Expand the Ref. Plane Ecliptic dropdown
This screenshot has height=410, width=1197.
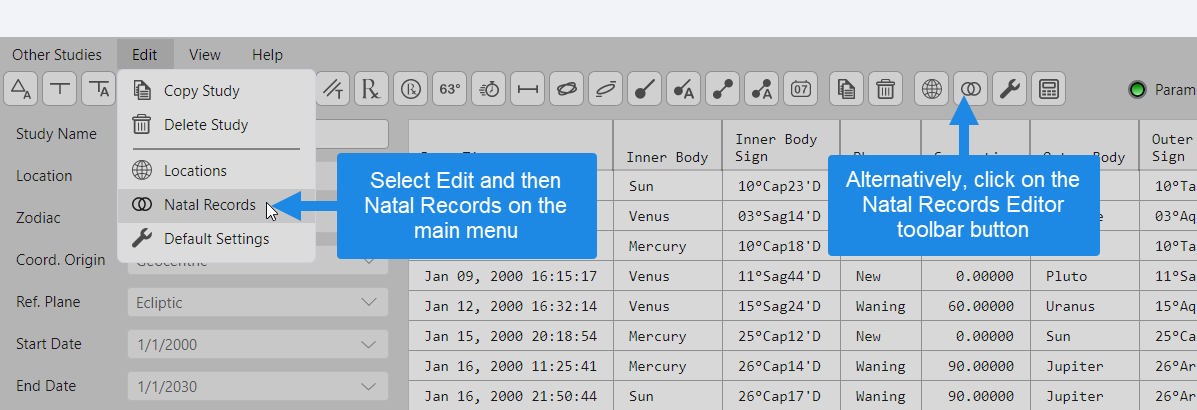257,303
